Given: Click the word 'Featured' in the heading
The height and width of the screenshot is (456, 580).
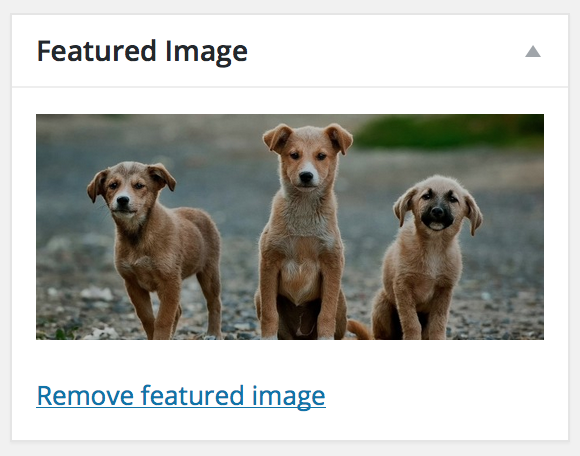Looking at the screenshot, I should (x=96, y=51).
